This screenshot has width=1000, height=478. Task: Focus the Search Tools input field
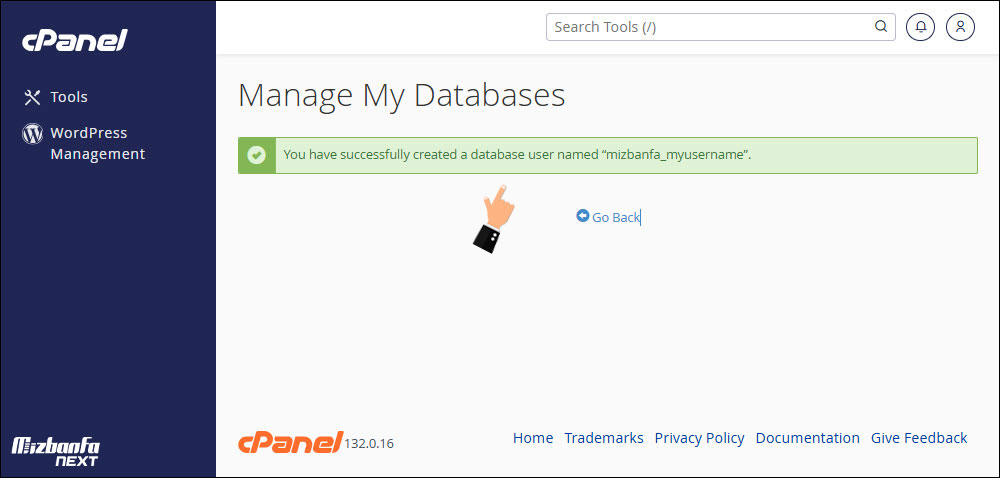pos(710,27)
